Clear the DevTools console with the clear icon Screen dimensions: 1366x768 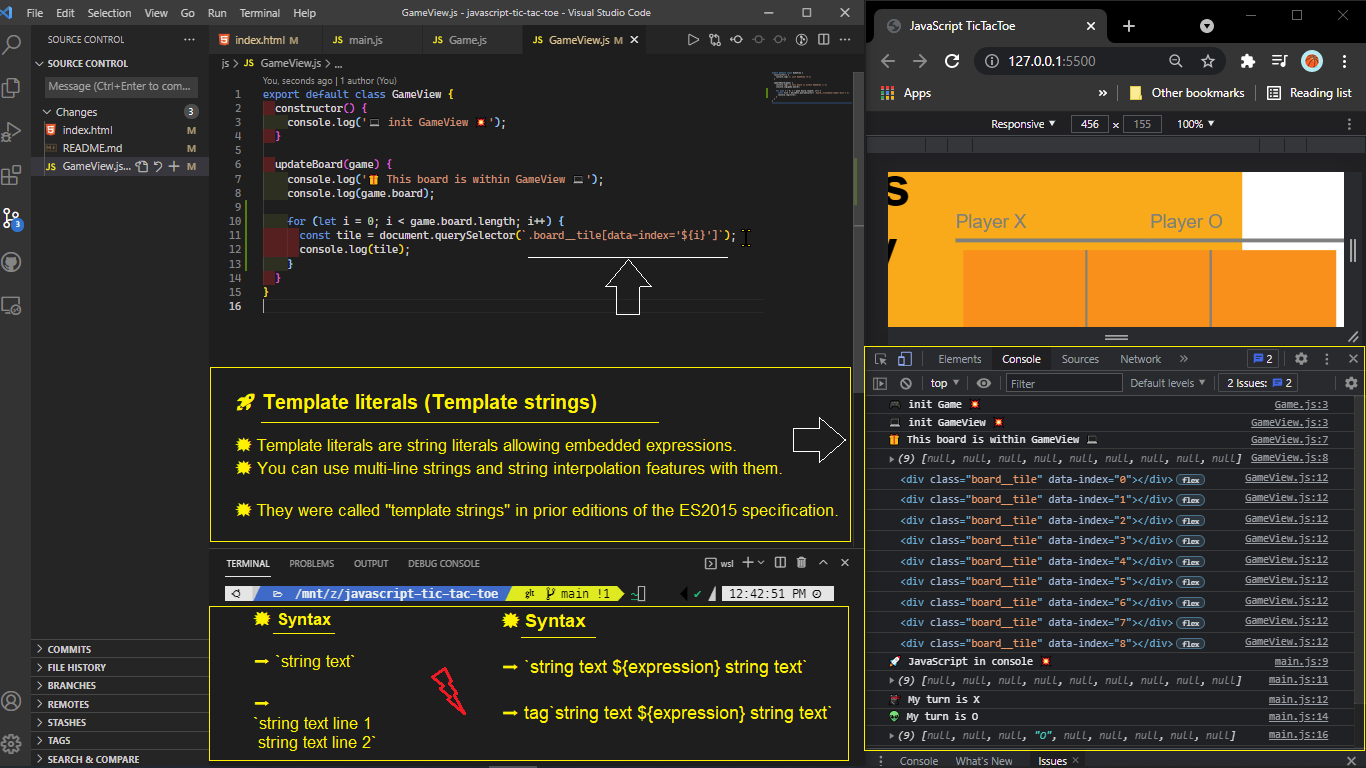pyautogui.click(x=904, y=383)
